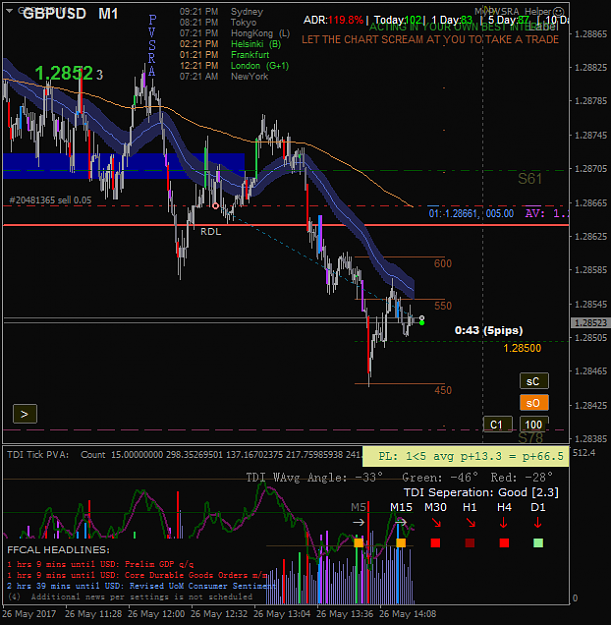
Task: Click the PL summary yellow box
Action: 466,456
